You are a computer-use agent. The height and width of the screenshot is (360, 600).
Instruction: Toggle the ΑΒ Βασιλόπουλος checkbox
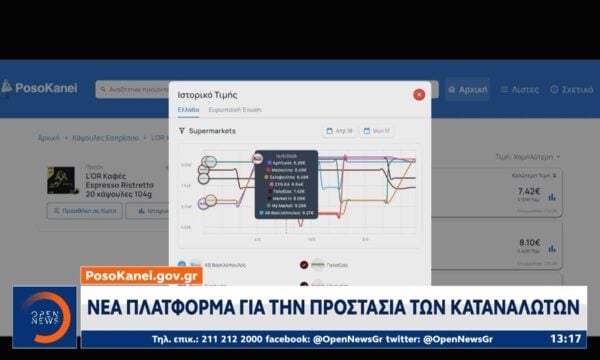182,265
